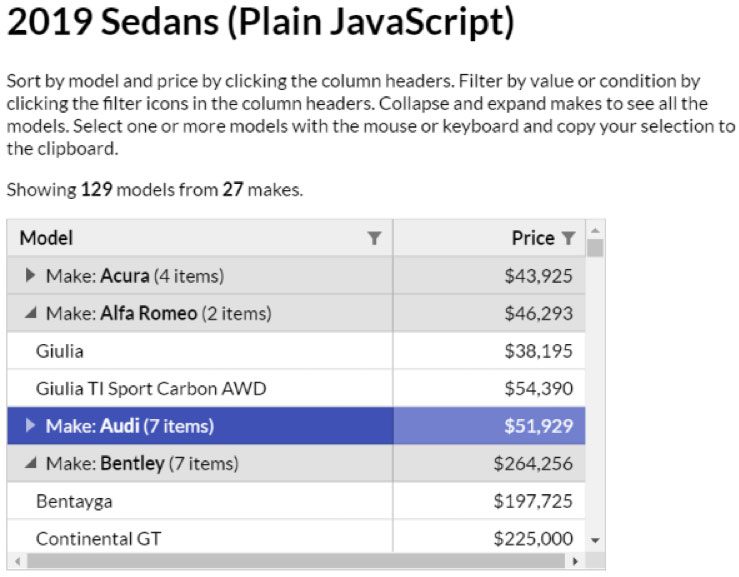Click the vertical scrollbar up arrow
Screen dimensions: 739x577
click(595, 231)
